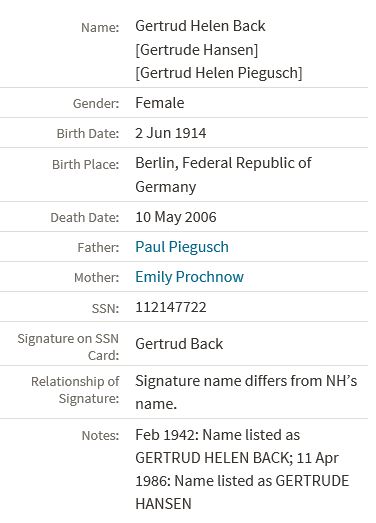Click the Signature on SSN Card label
This screenshot has height=523, width=376.
(x=68, y=347)
